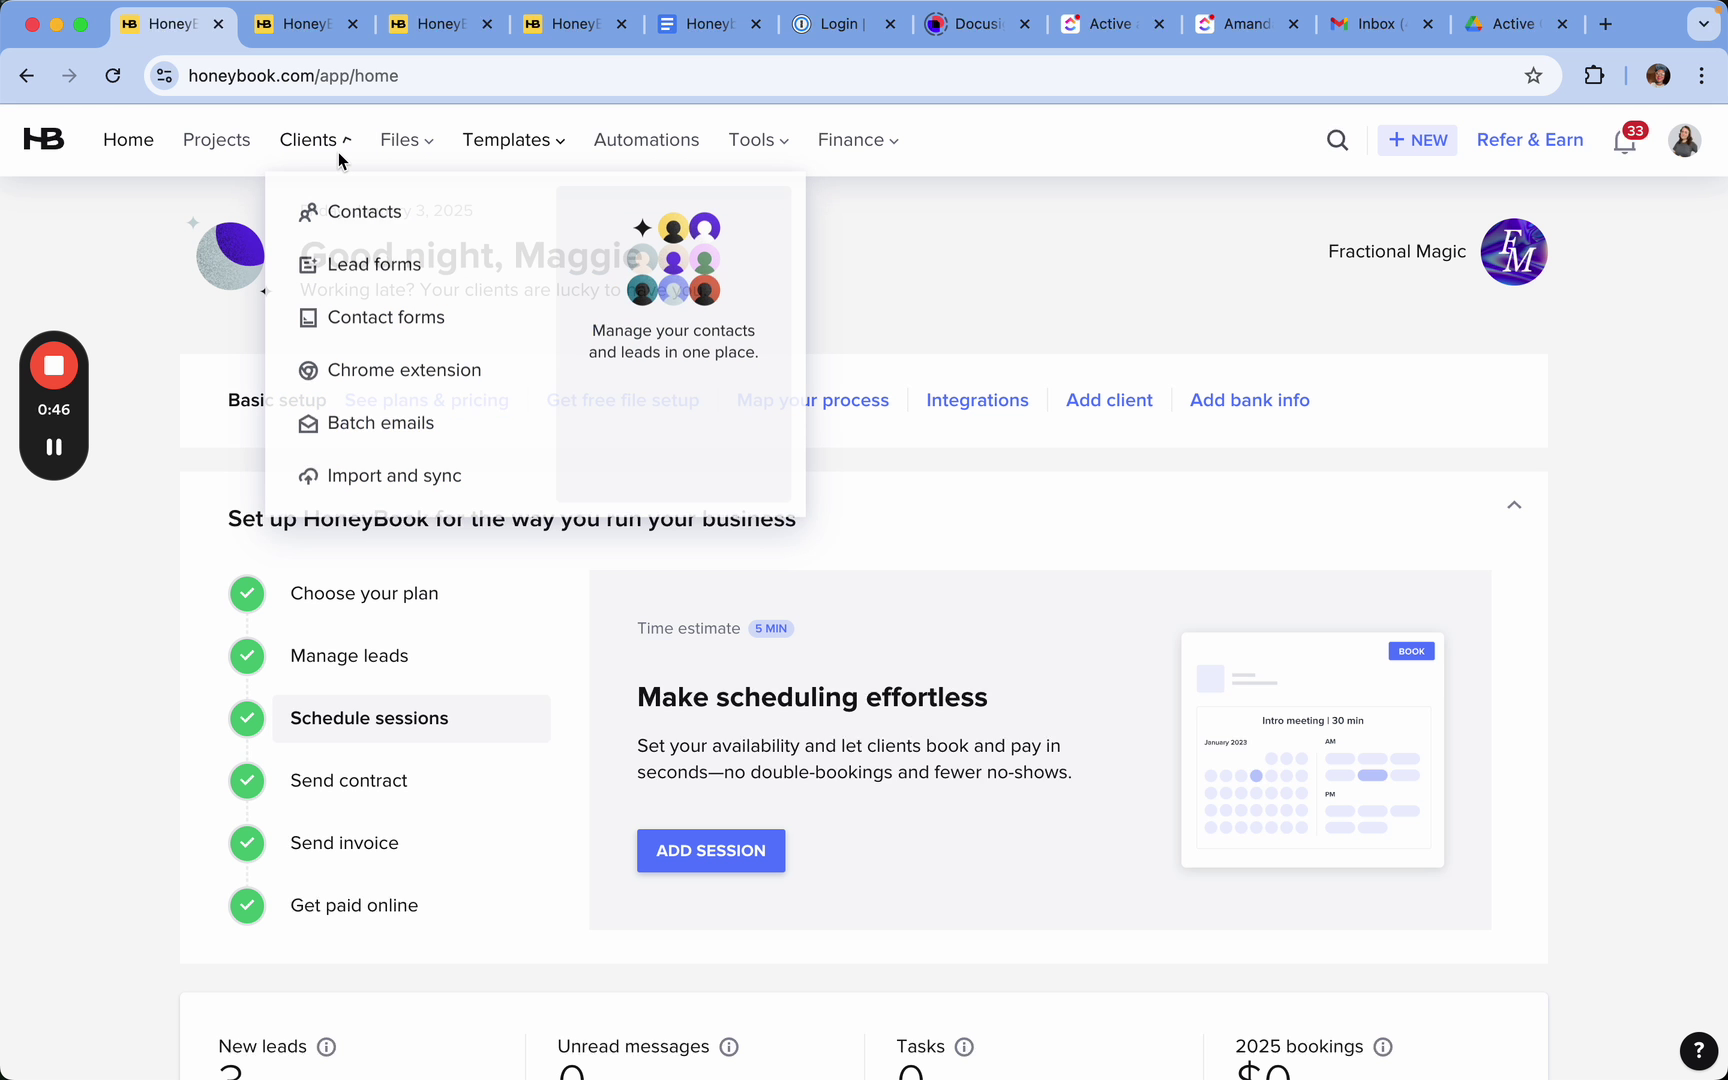Reload the current page
The height and width of the screenshot is (1080, 1728).
[x=113, y=76]
